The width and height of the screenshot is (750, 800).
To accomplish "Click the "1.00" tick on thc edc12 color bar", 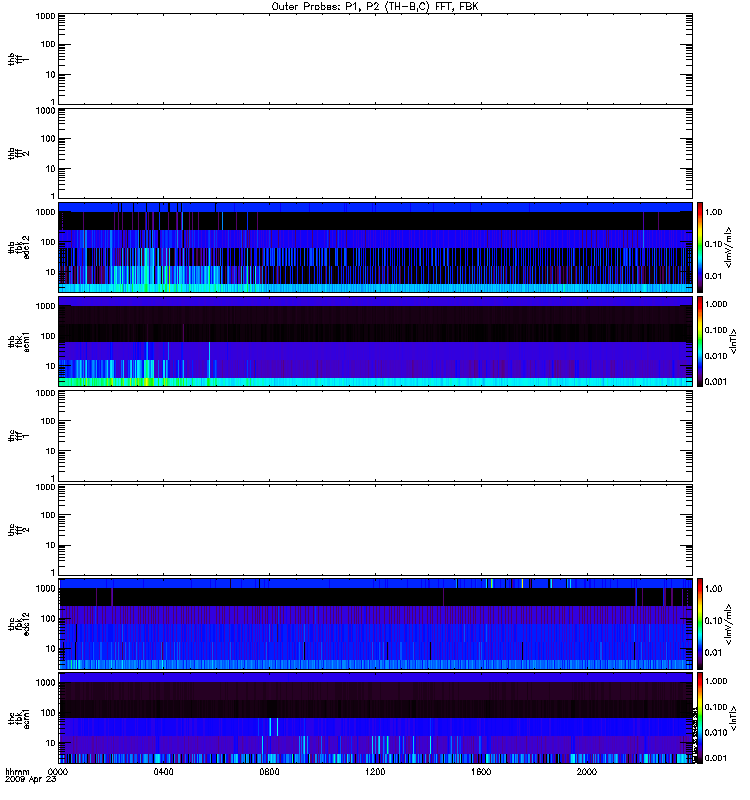I will tap(713, 589).
